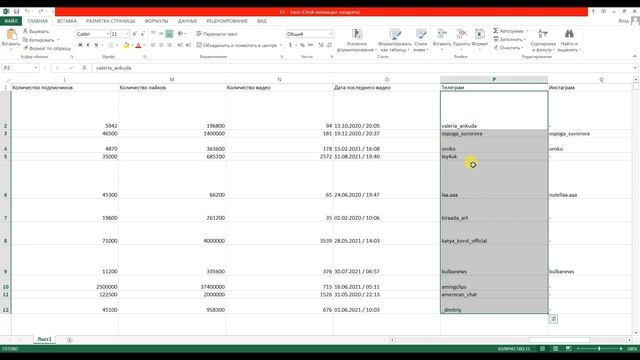Select column P header
The image size is (640, 360).
tap(494, 79)
